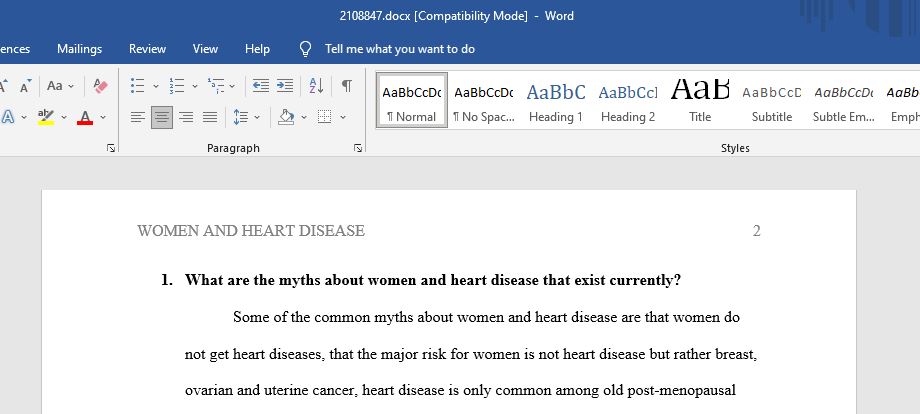
Task: Sort the selected text alphabetically
Action: [316, 86]
